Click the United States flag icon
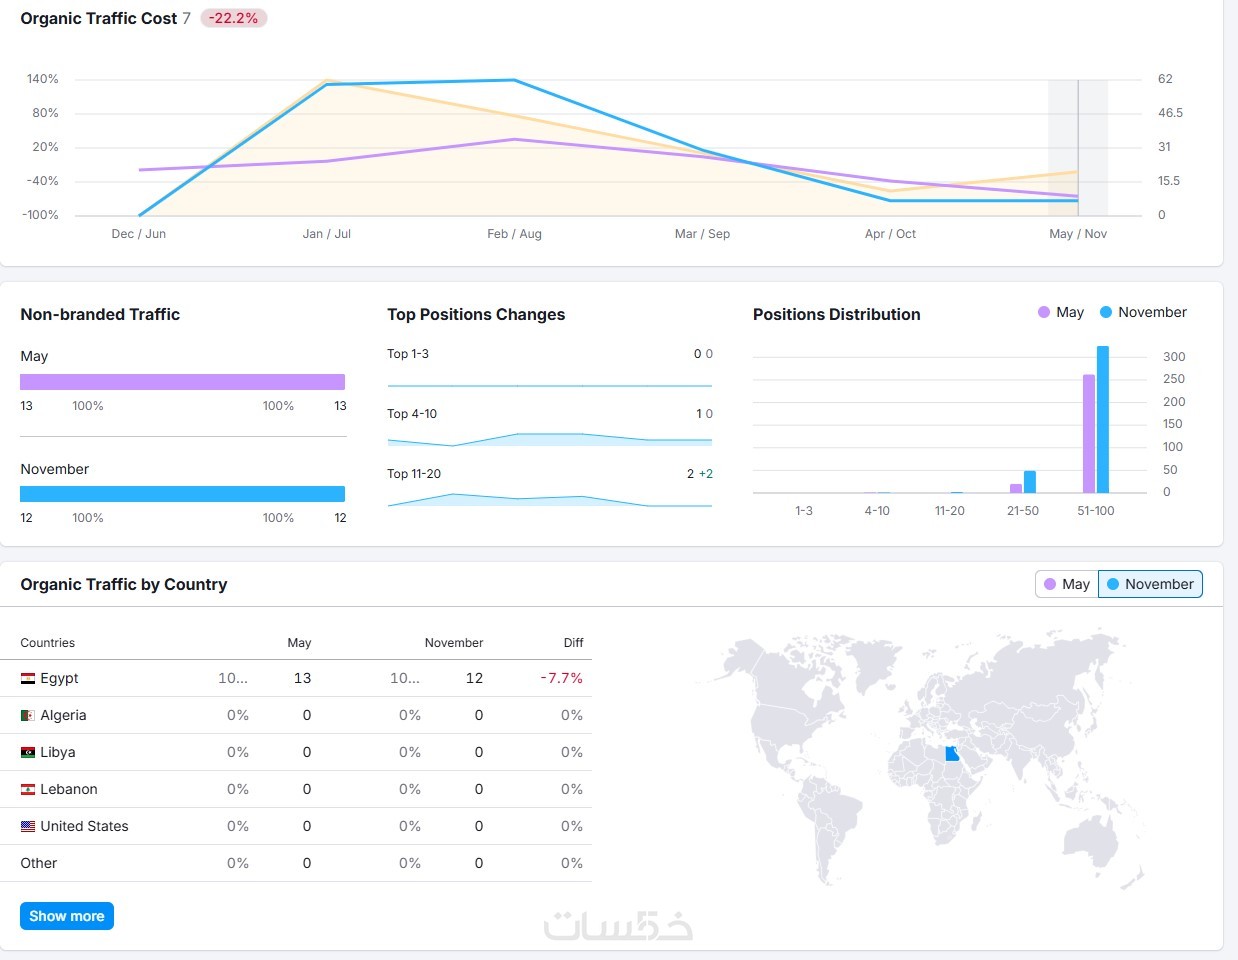 tap(28, 826)
